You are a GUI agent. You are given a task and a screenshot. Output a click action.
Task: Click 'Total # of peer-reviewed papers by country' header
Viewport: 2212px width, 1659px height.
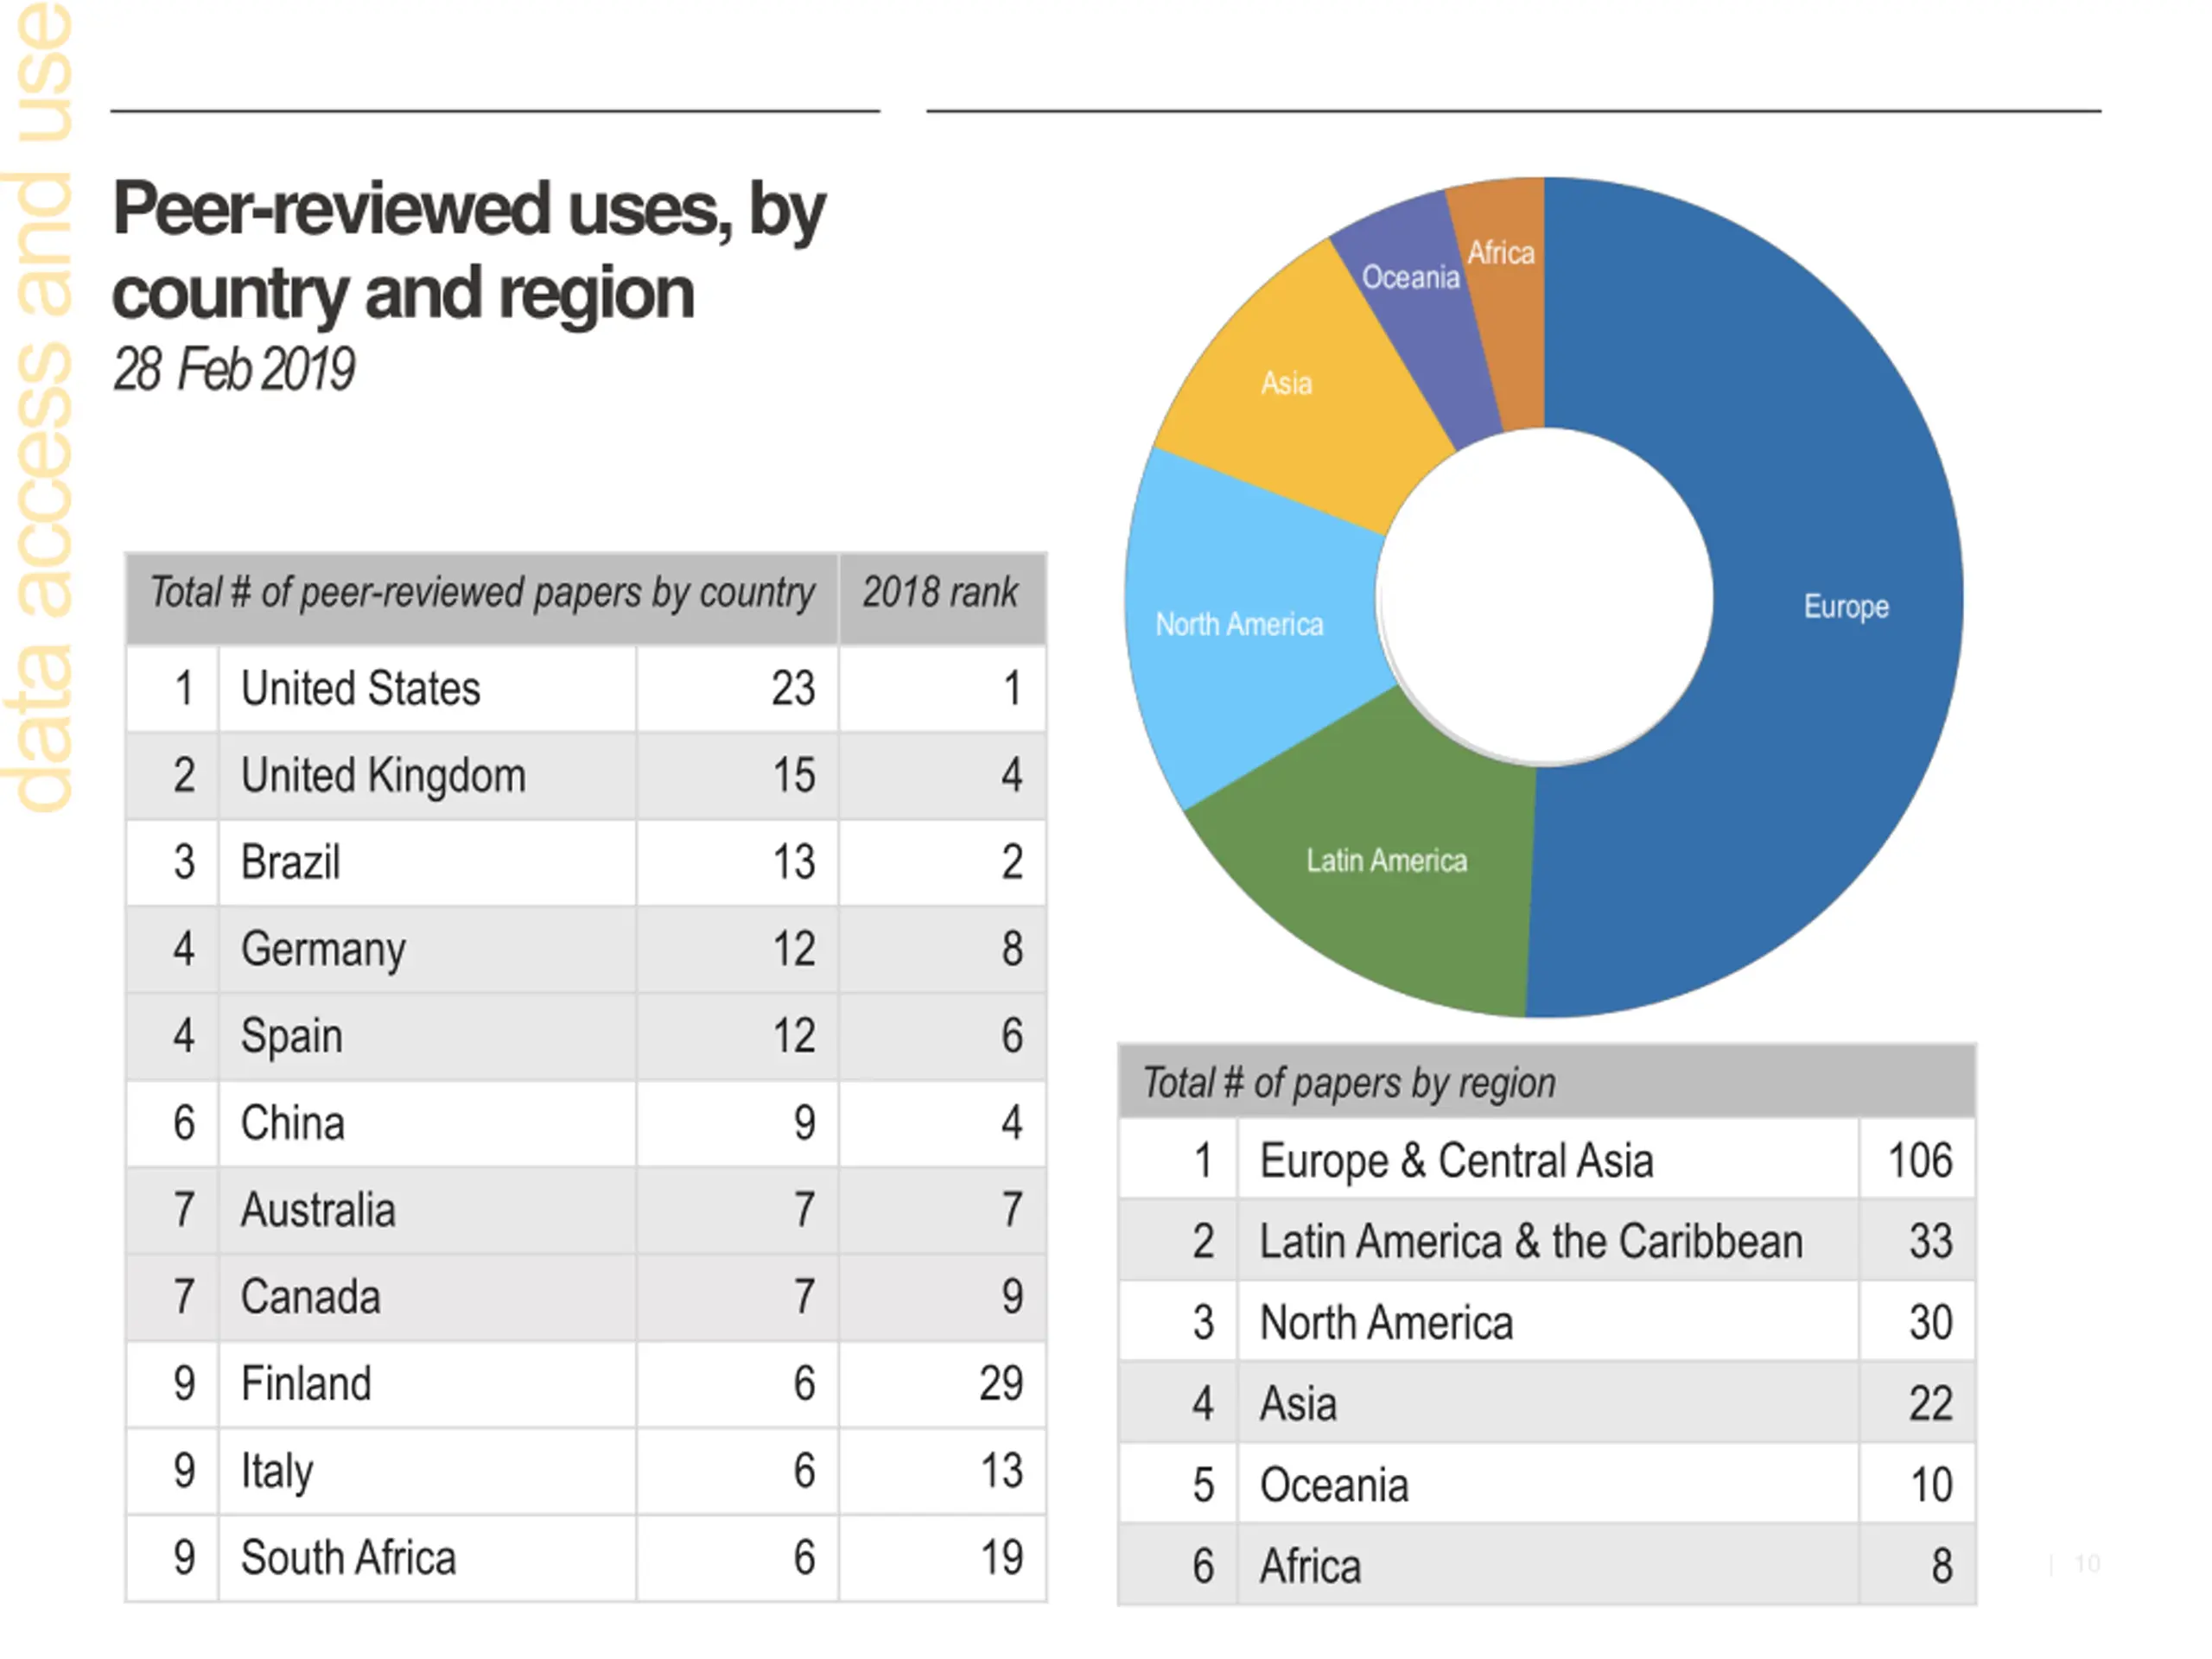tap(481, 593)
